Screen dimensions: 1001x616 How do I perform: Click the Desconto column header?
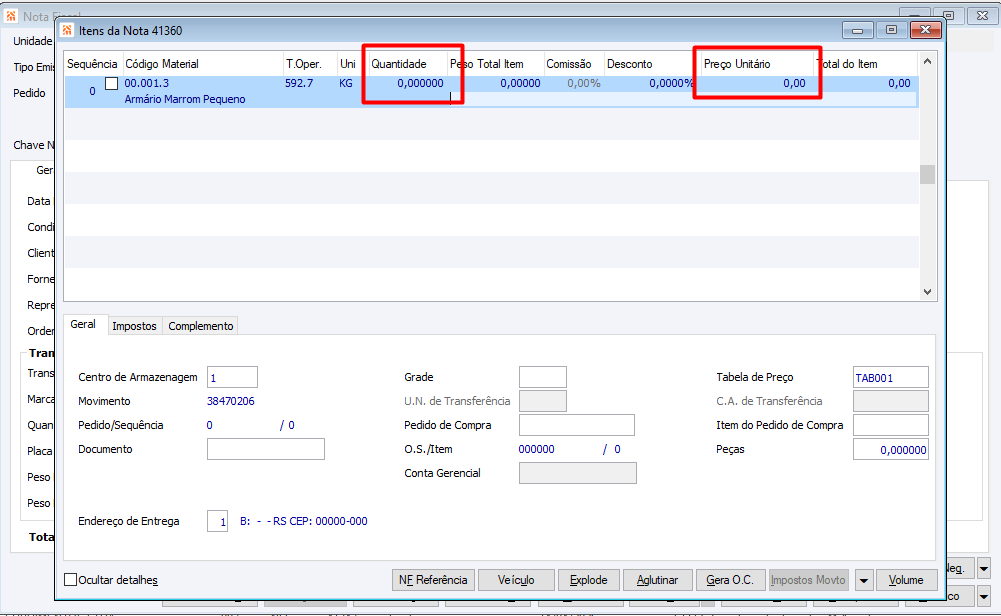pyautogui.click(x=629, y=64)
